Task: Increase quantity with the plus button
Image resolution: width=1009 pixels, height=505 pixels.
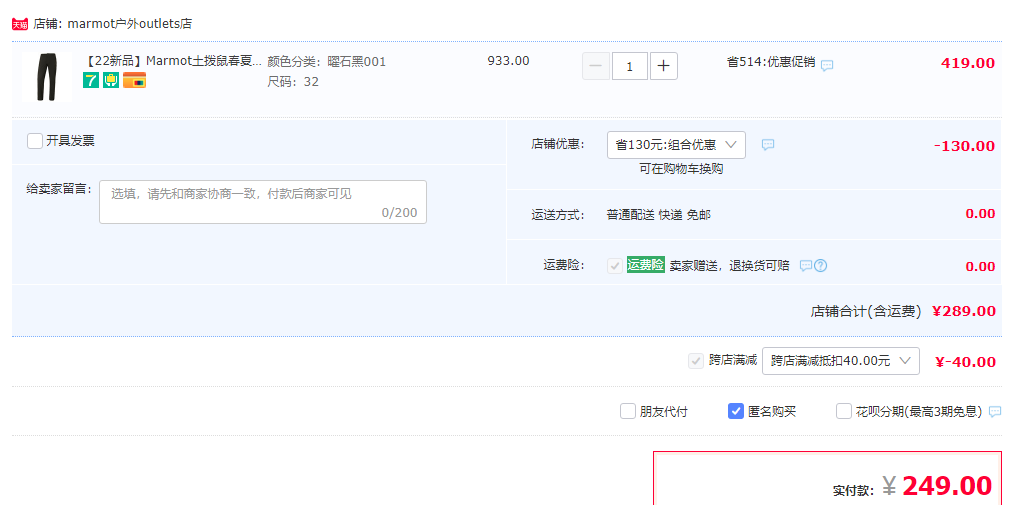Action: pyautogui.click(x=663, y=66)
